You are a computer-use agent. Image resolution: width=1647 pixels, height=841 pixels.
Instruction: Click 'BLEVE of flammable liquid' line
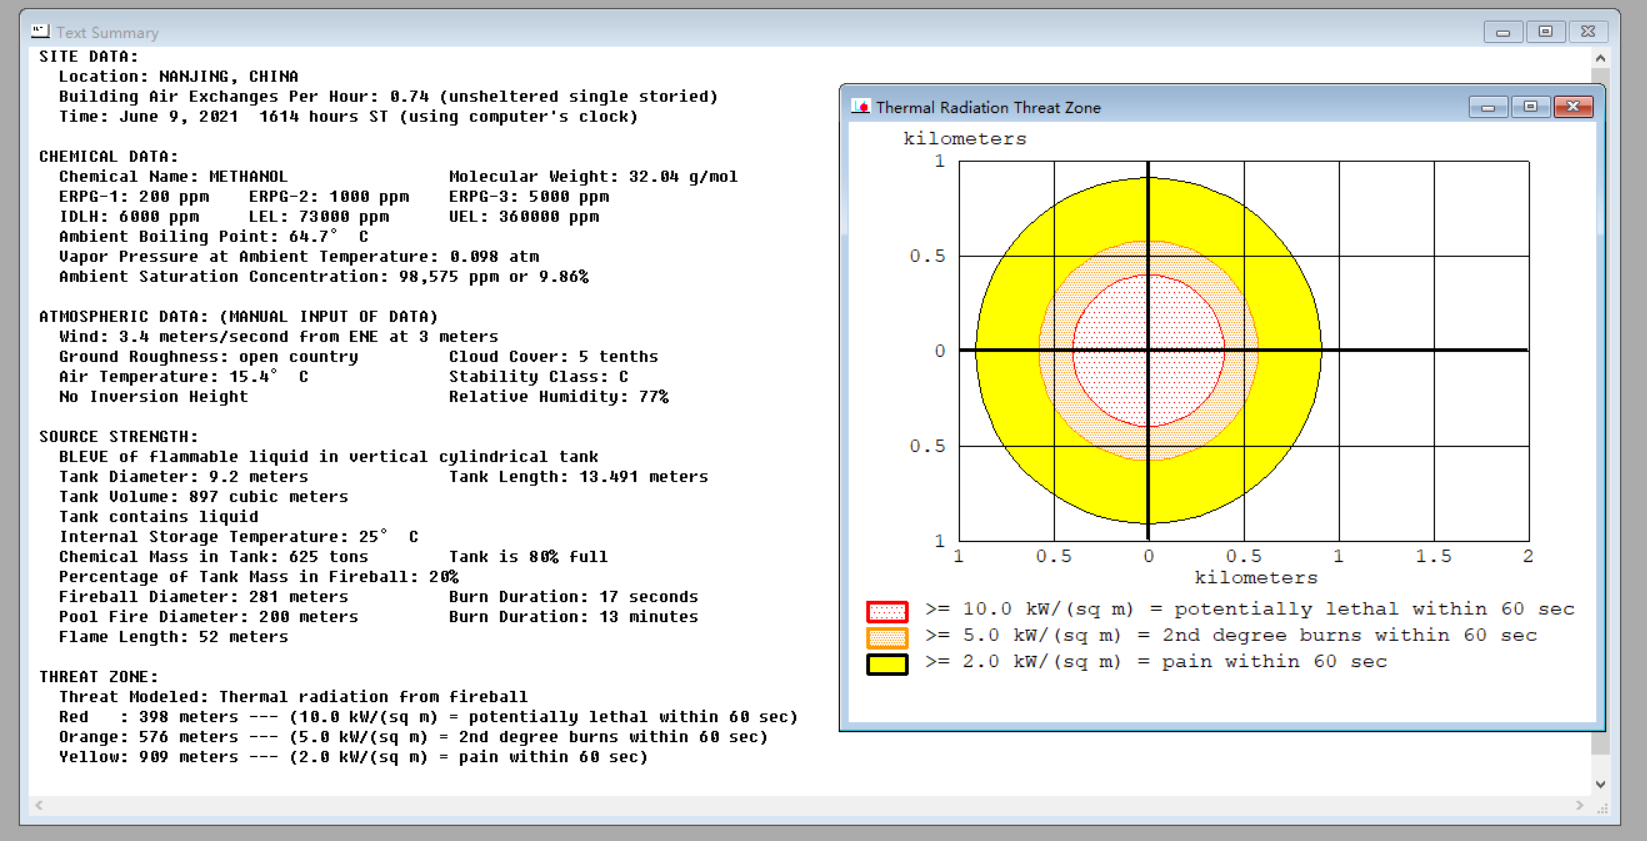(329, 457)
